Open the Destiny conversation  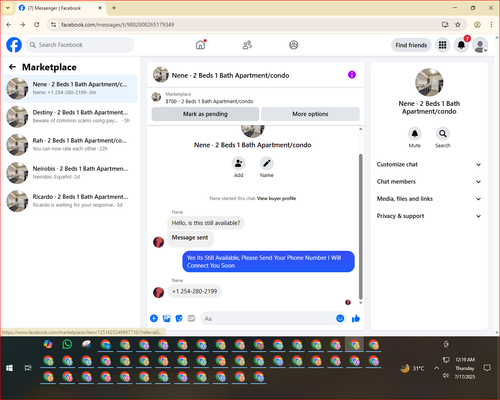(x=70, y=116)
